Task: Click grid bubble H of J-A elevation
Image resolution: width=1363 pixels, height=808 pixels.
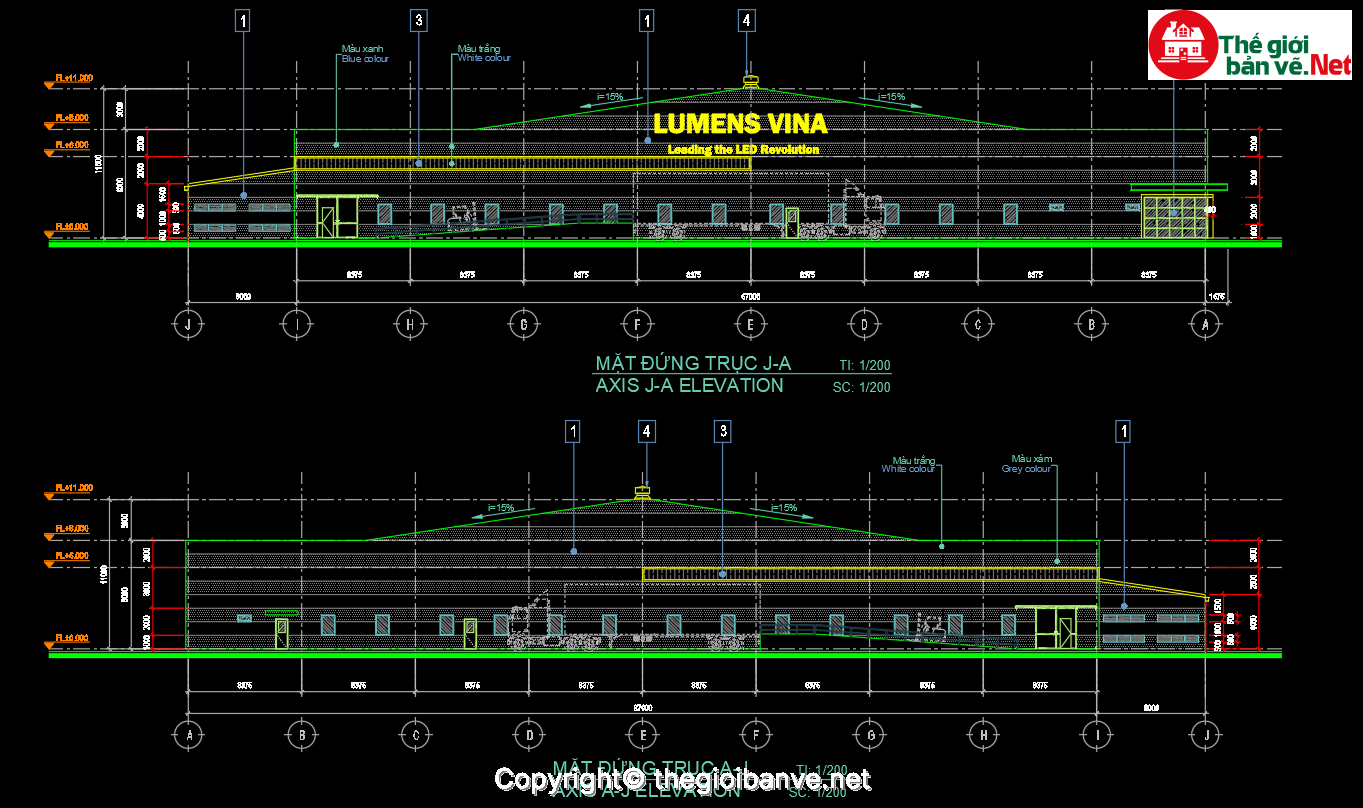Action: [x=410, y=324]
